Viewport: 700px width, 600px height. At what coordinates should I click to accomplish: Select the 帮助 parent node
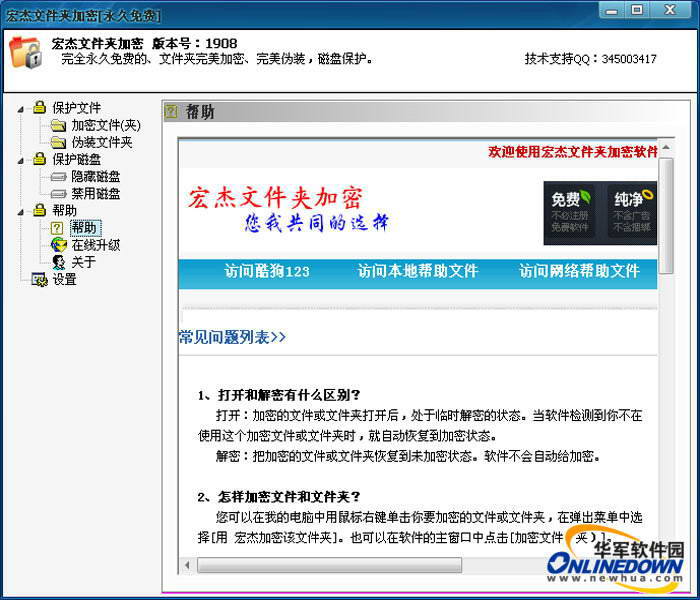tap(64, 210)
